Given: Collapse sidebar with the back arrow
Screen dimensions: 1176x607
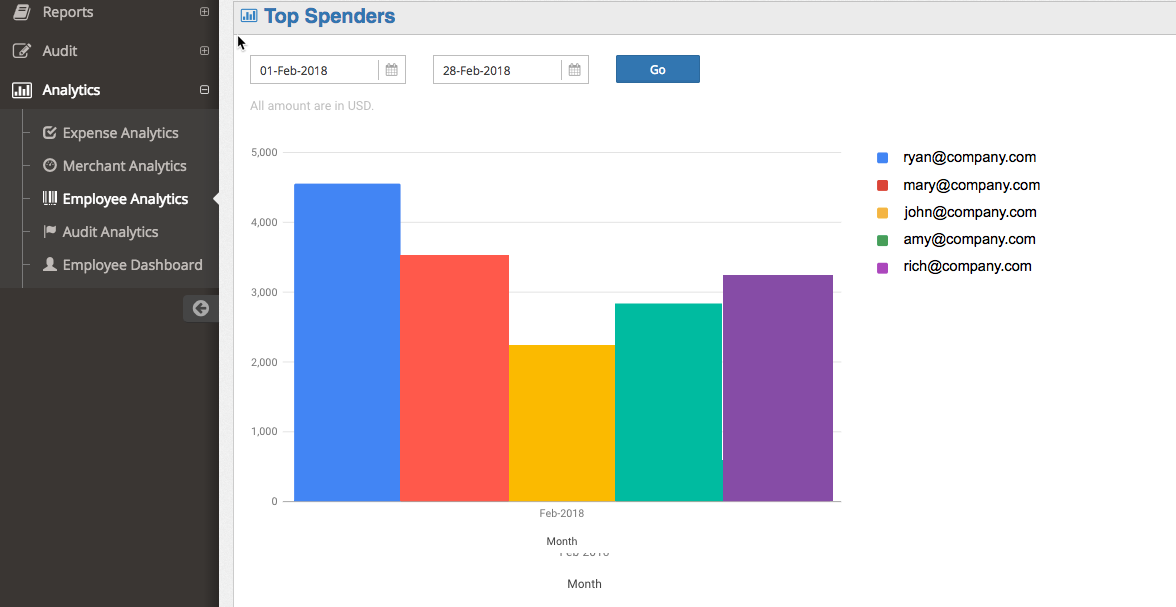Looking at the screenshot, I should (x=200, y=308).
